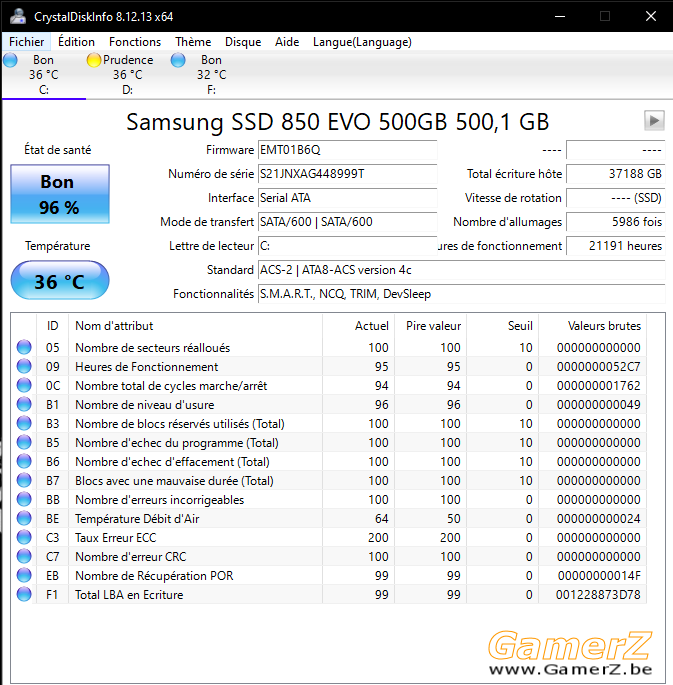Viewport: 673px width, 685px height.
Task: Close the CrystalDiskInfo window
Action: 651,17
